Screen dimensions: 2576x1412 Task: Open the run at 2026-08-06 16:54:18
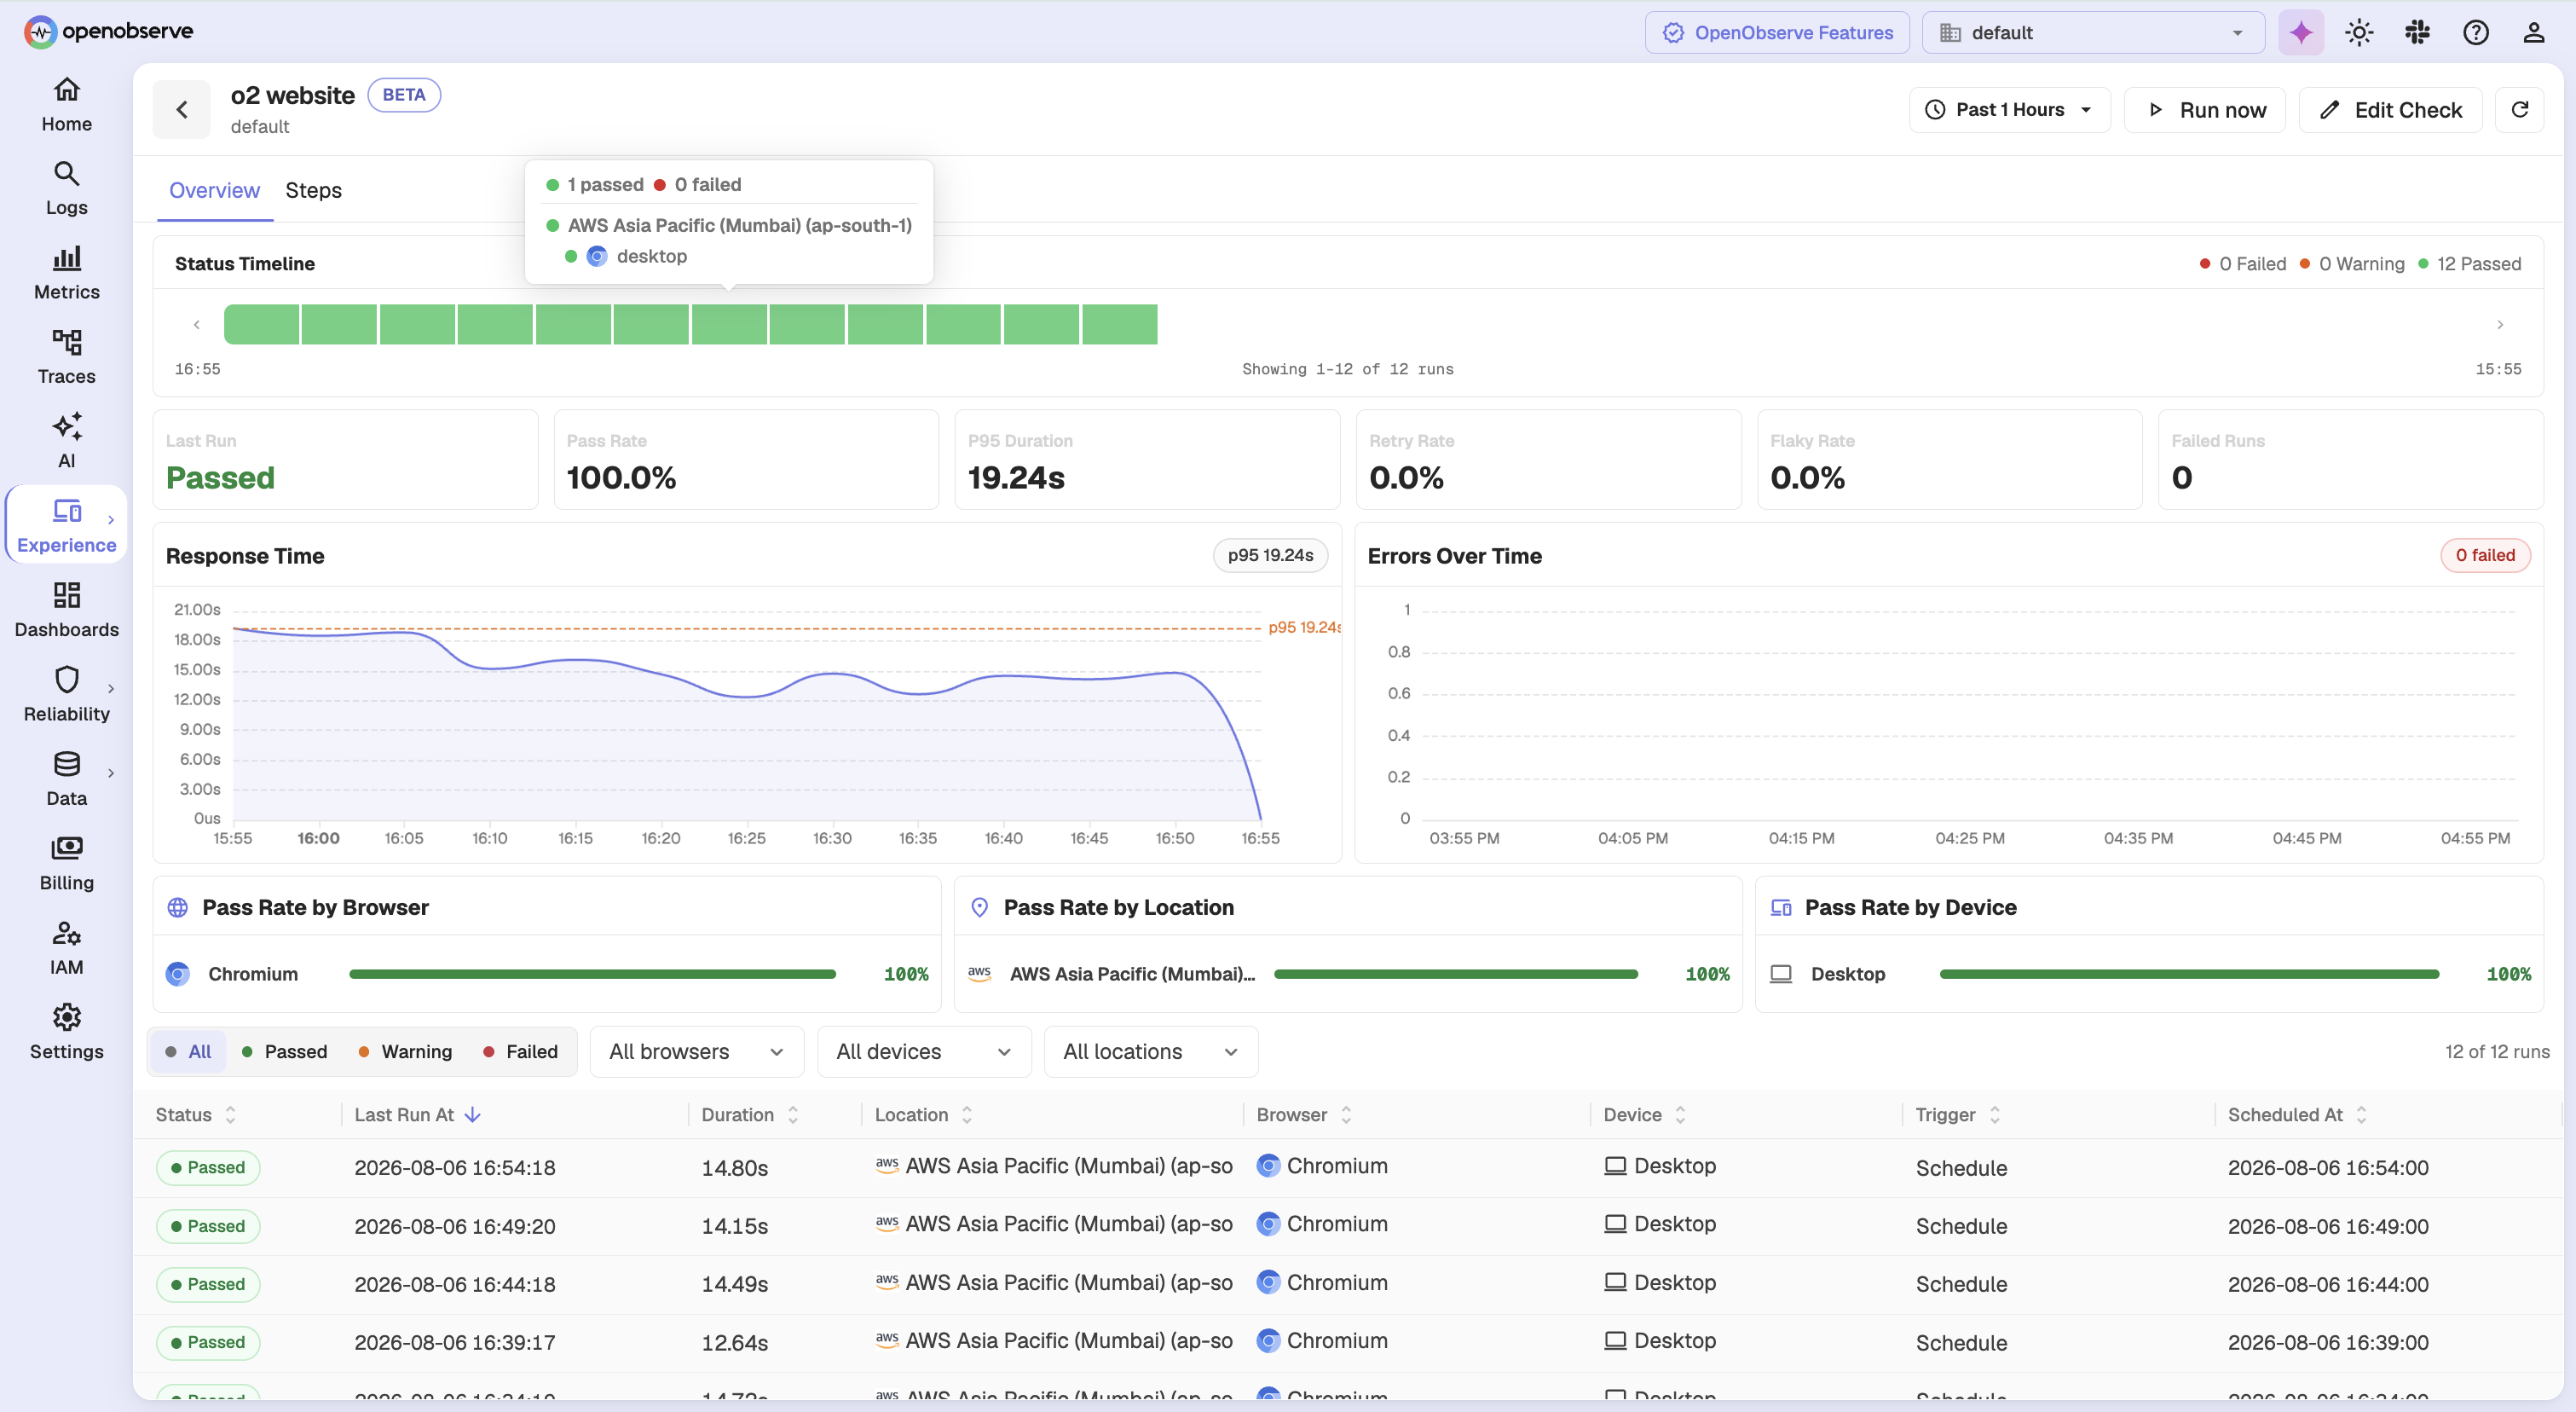(x=1347, y=1167)
